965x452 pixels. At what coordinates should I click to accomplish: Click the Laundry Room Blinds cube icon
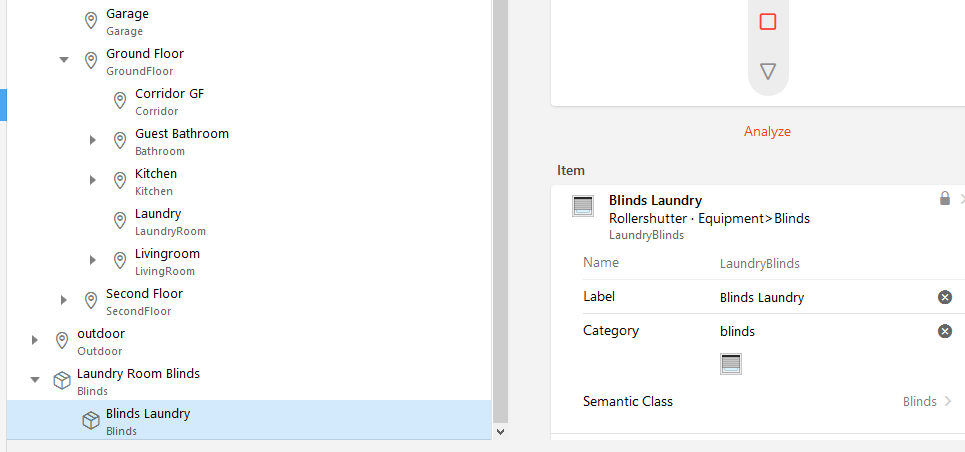click(x=62, y=381)
